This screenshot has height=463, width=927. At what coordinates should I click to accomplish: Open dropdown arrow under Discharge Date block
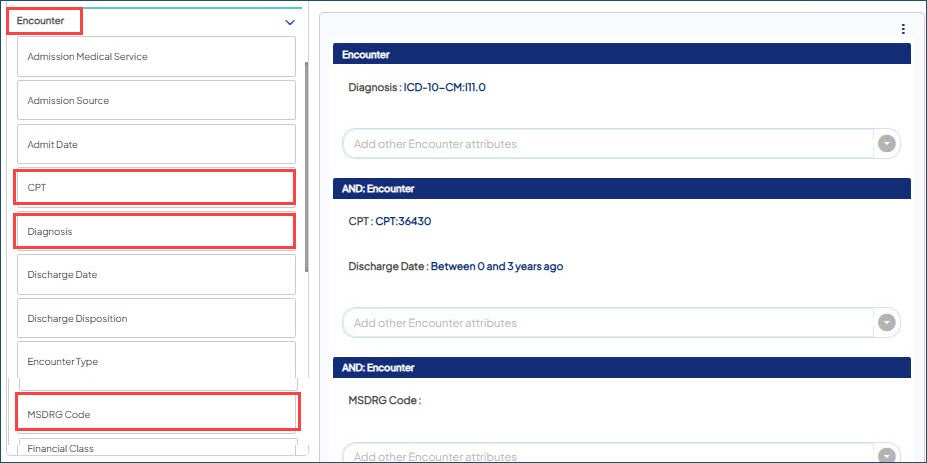tap(885, 323)
